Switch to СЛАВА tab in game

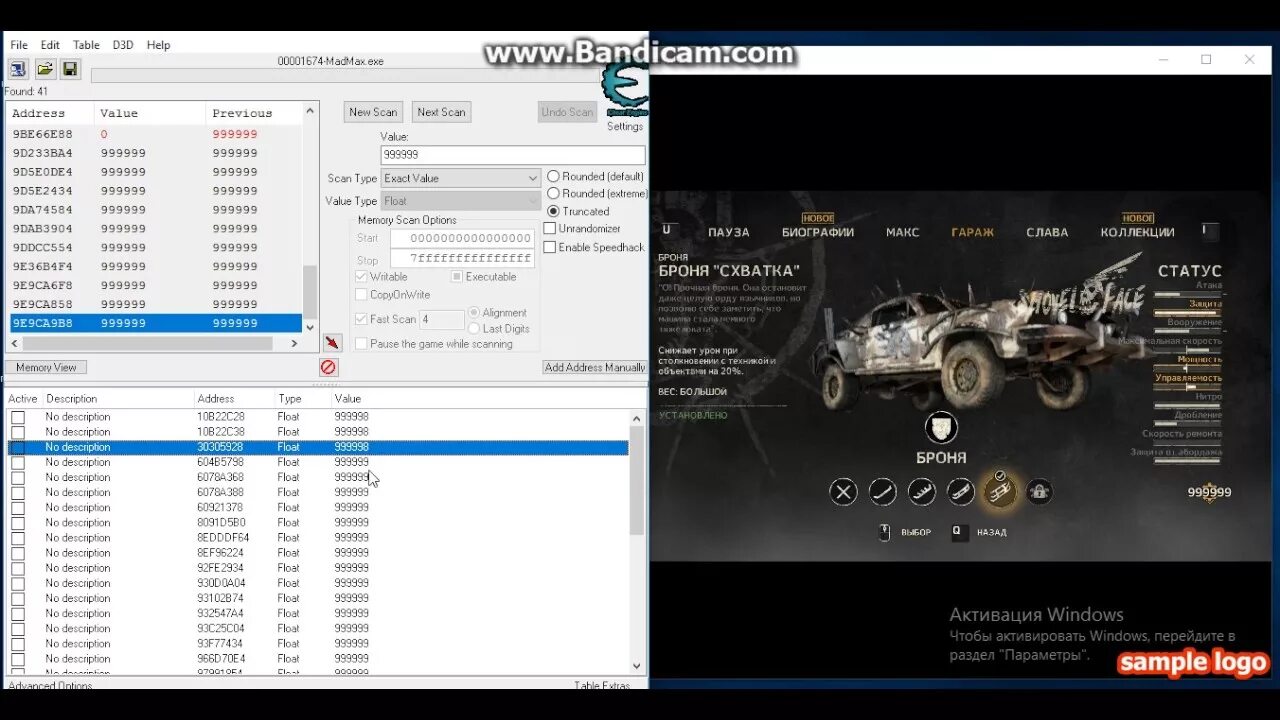click(x=1047, y=232)
